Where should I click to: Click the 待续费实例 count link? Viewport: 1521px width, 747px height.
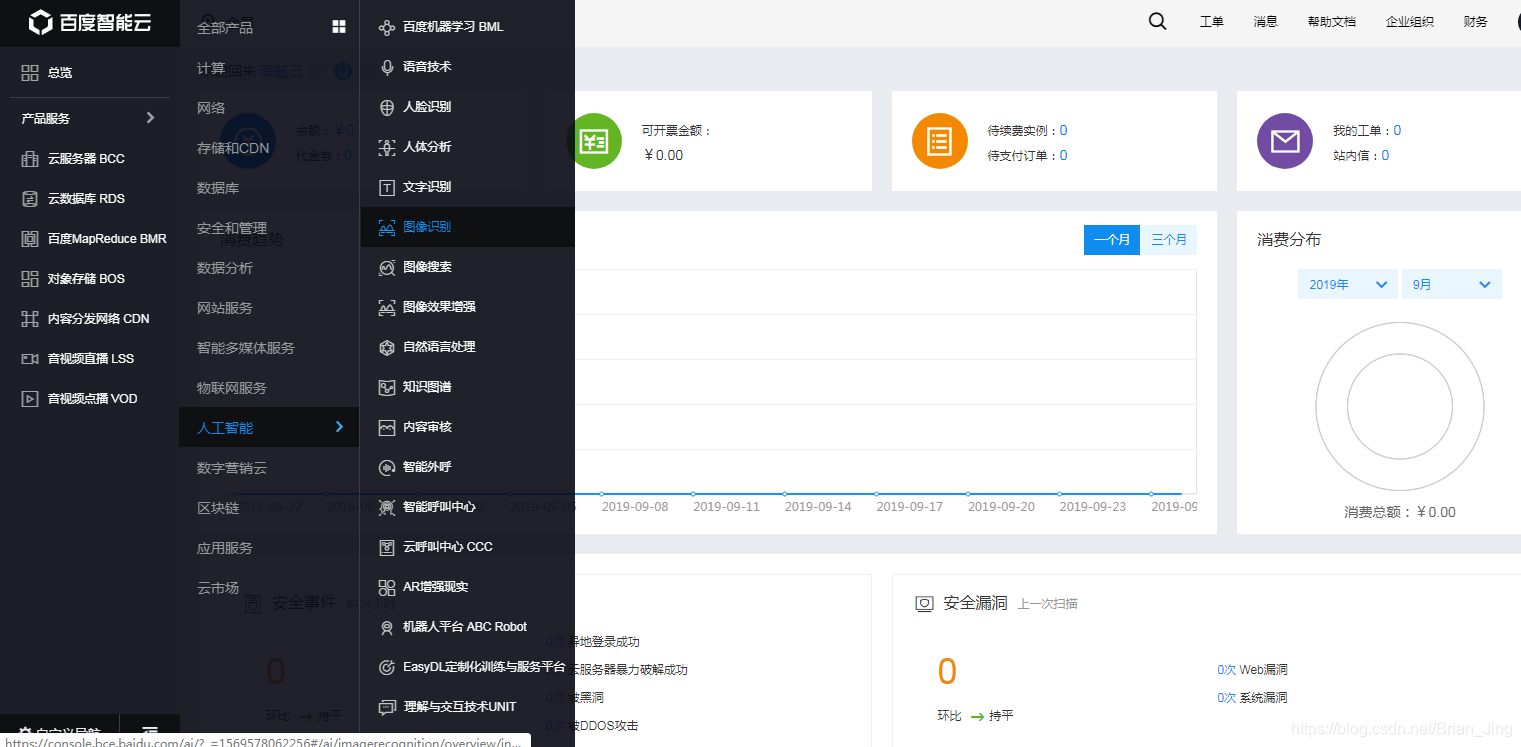(1063, 131)
